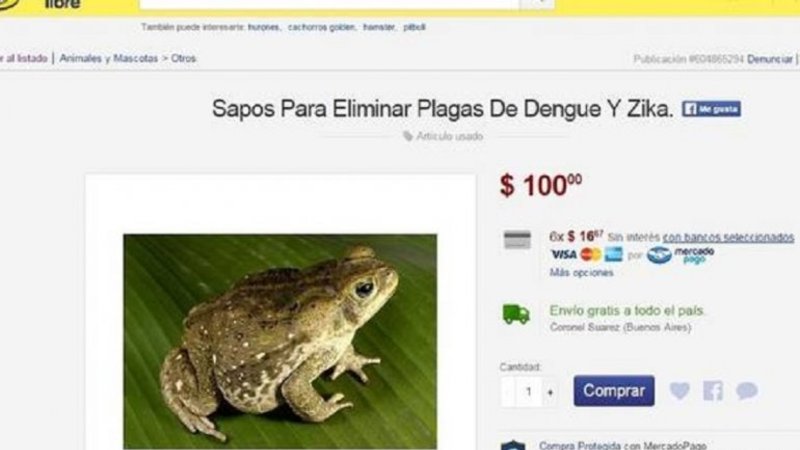Share listing via Facebook icon
Screen dimensions: 800x450
point(713,391)
